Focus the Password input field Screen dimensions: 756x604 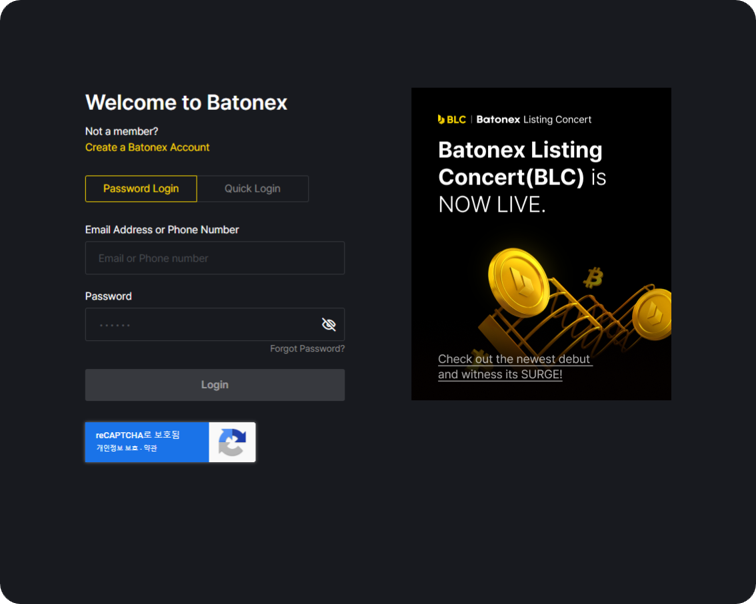click(x=215, y=324)
